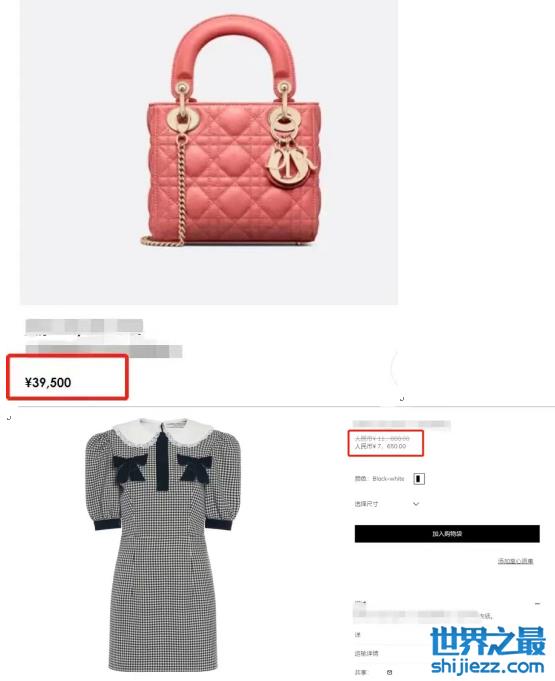Click the 共享 share label
The width and height of the screenshot is (555, 681).
pos(360,672)
